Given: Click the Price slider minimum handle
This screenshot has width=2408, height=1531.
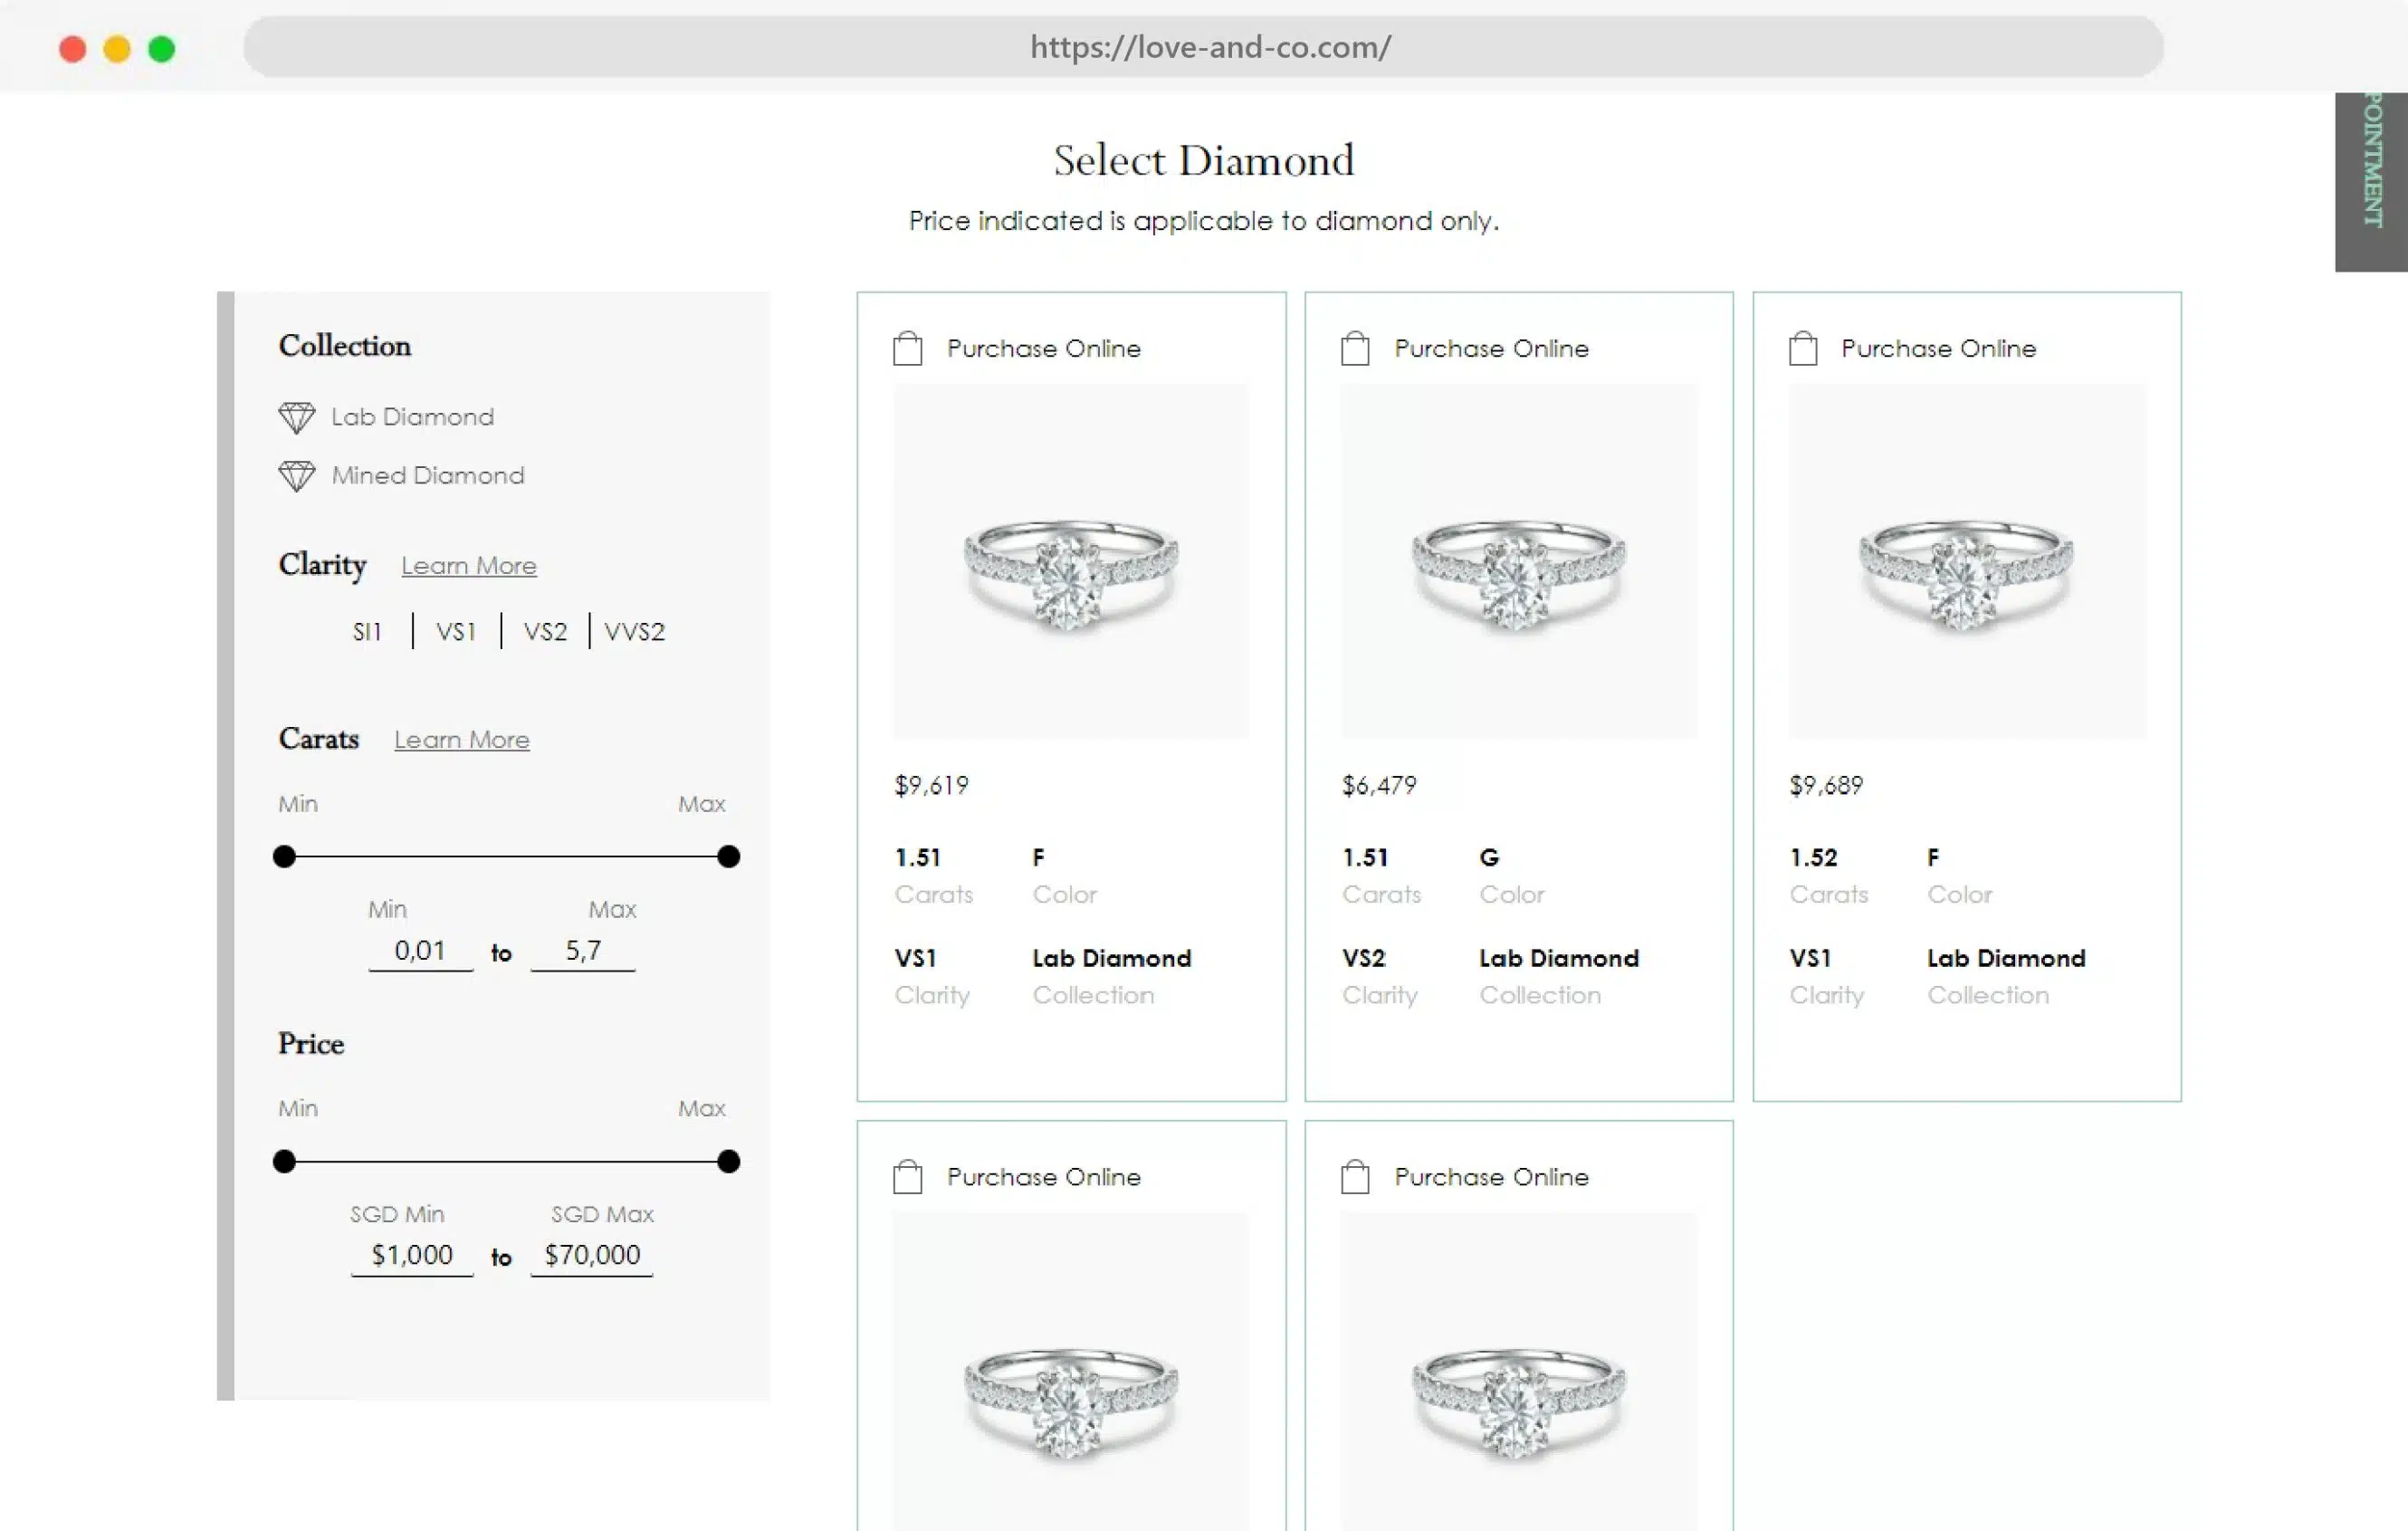Looking at the screenshot, I should (x=285, y=1162).
